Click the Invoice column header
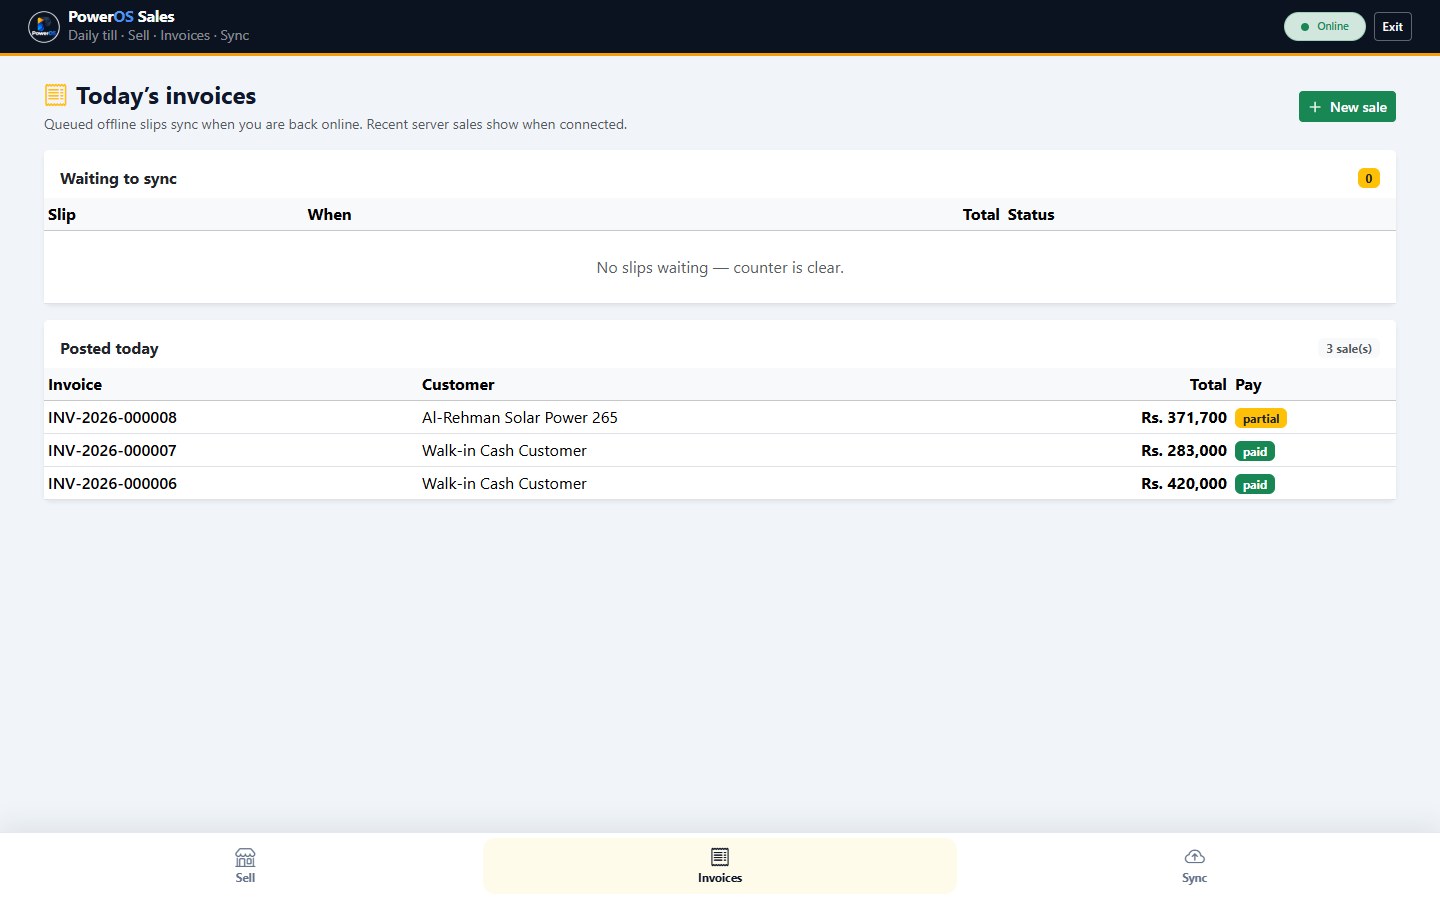The image size is (1440, 900). coord(75,385)
